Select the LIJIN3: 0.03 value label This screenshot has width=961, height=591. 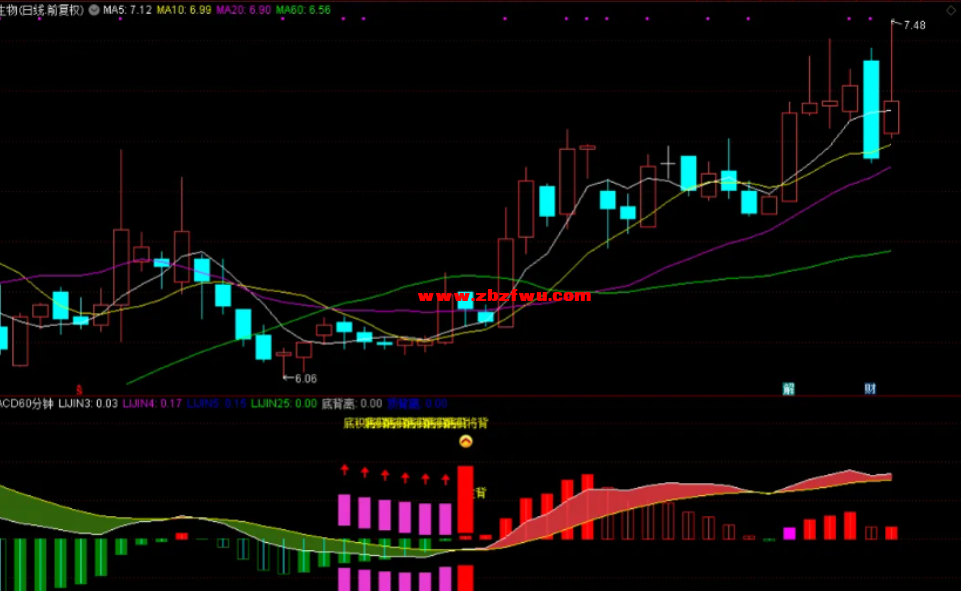[x=88, y=404]
